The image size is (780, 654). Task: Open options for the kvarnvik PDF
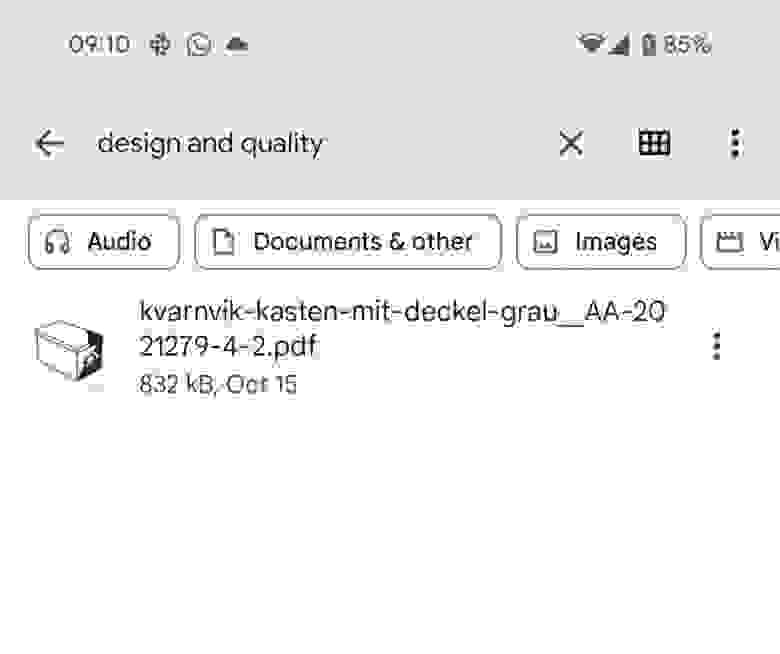(x=716, y=345)
